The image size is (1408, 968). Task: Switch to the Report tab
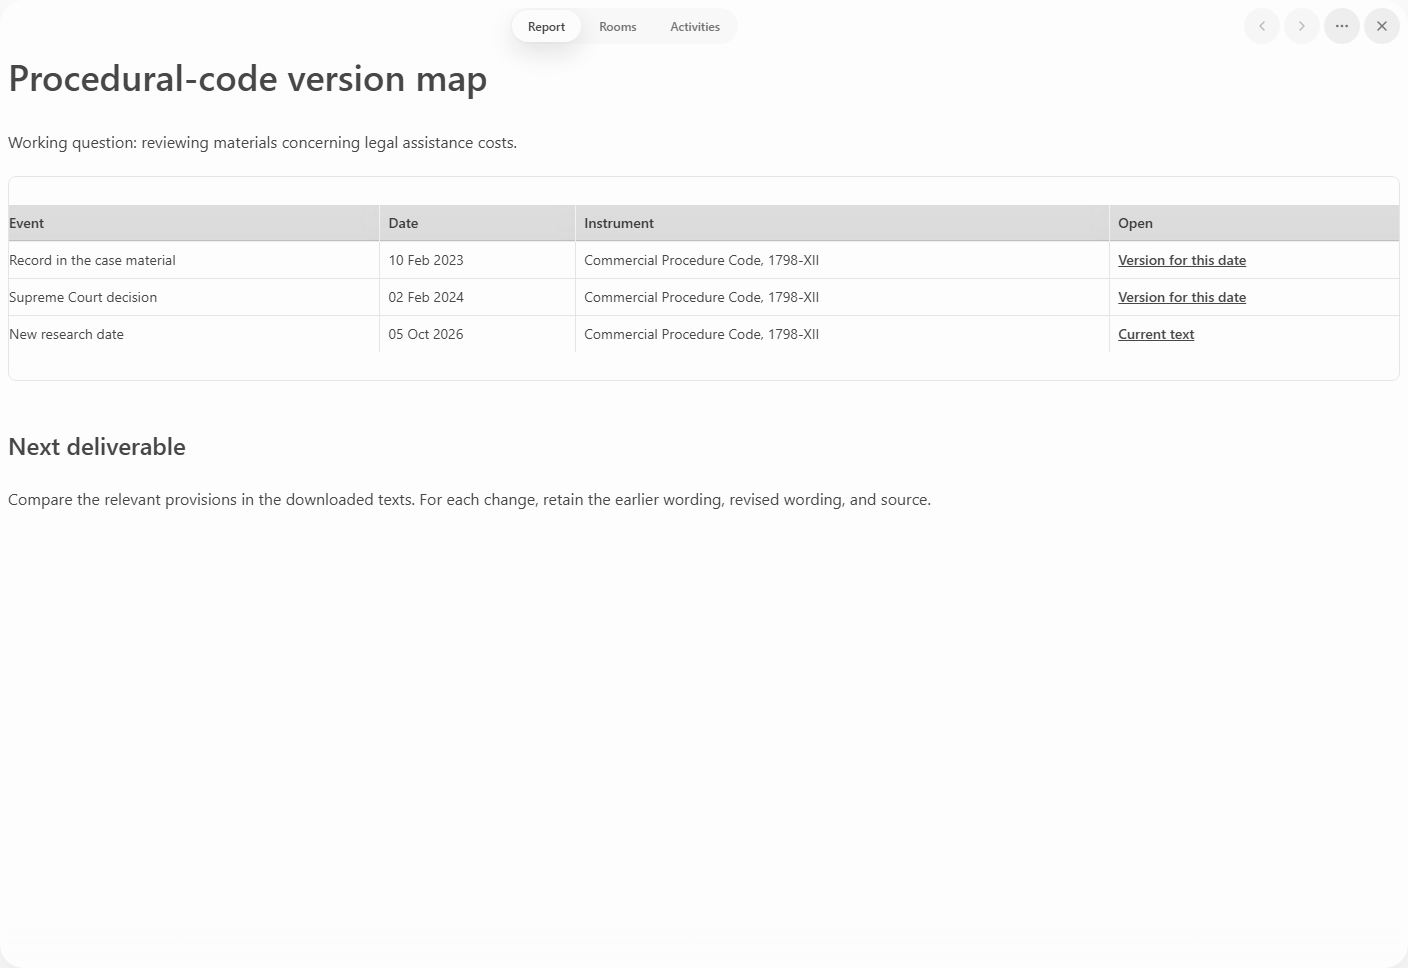tap(546, 27)
